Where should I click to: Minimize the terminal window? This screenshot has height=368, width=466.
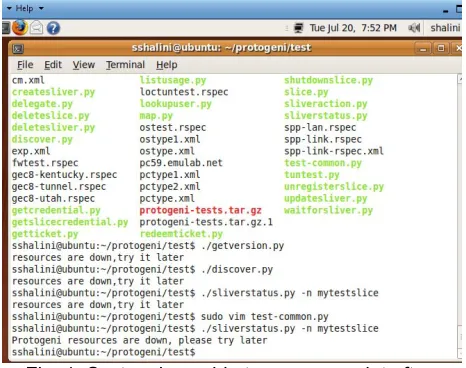[x=423, y=49]
